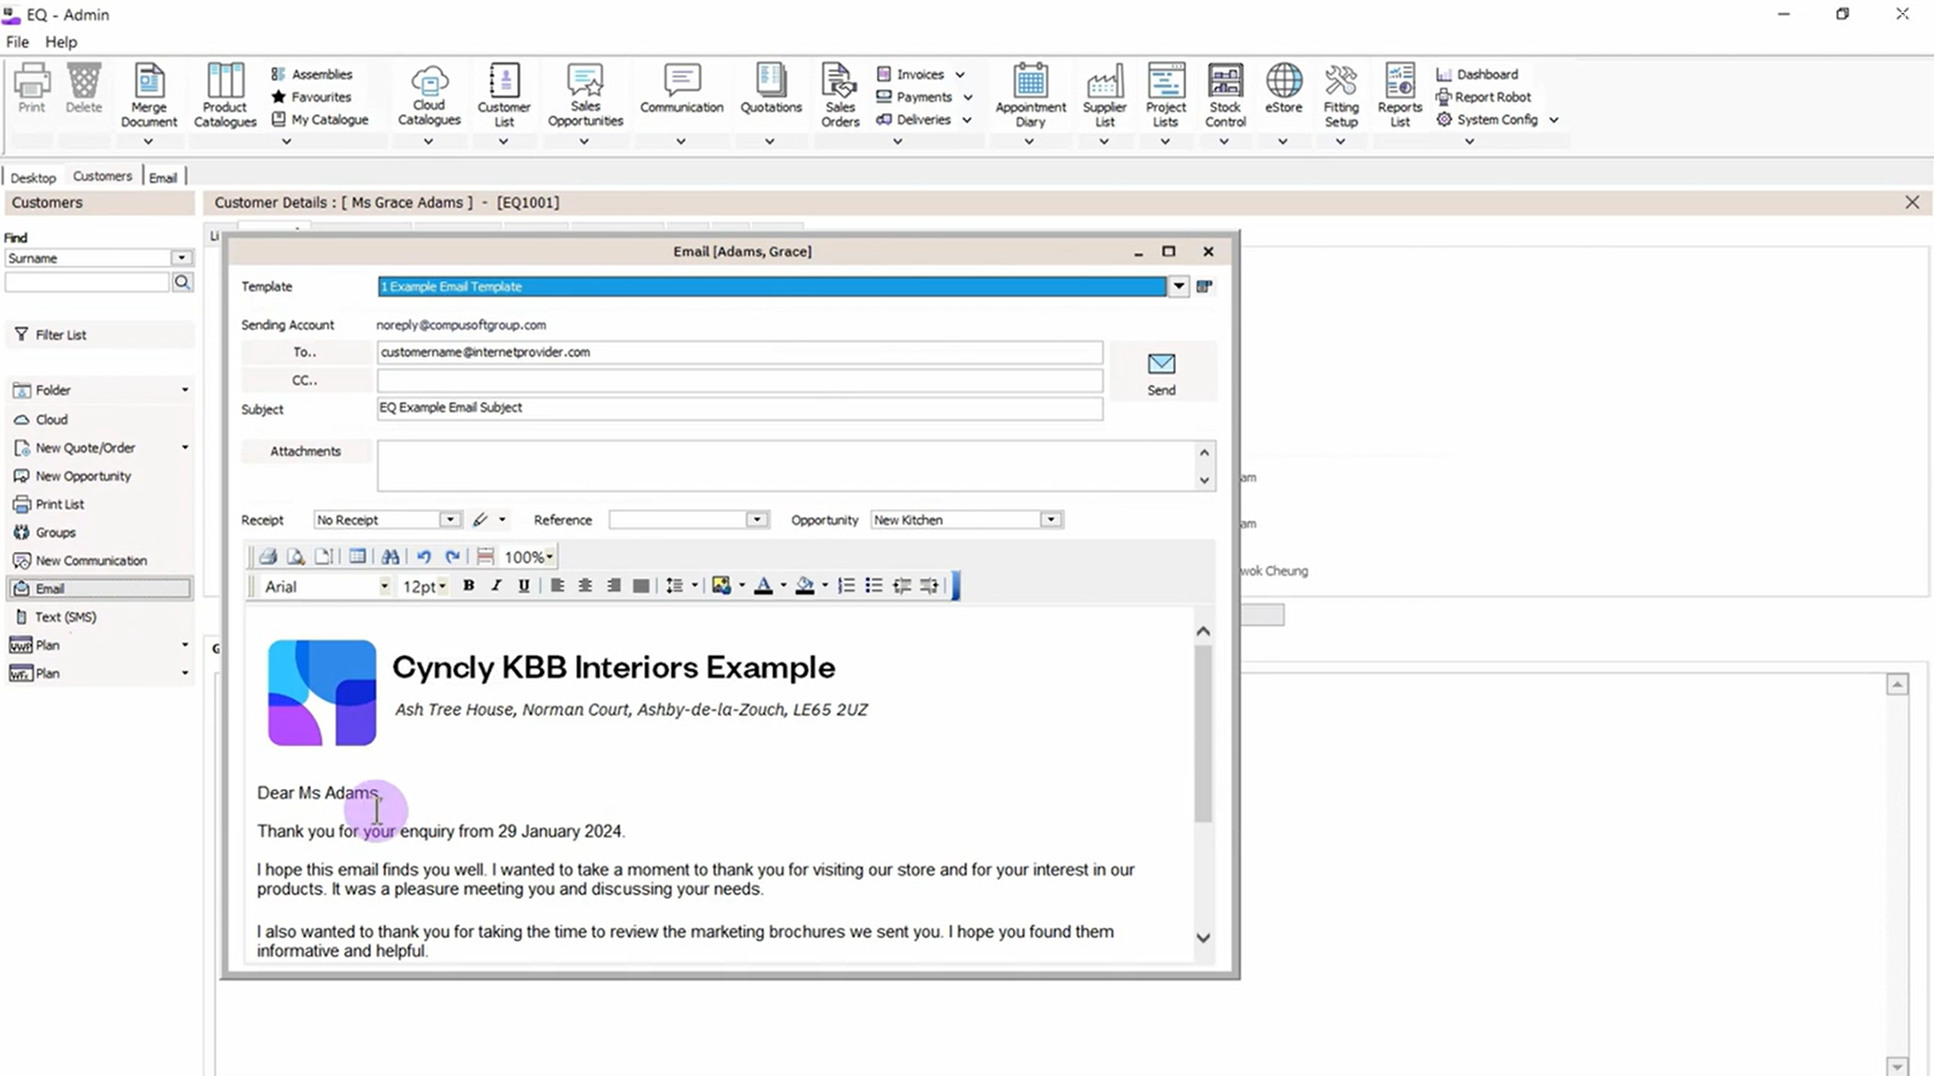
Task: Open Appointment Diary
Action: 1030,96
